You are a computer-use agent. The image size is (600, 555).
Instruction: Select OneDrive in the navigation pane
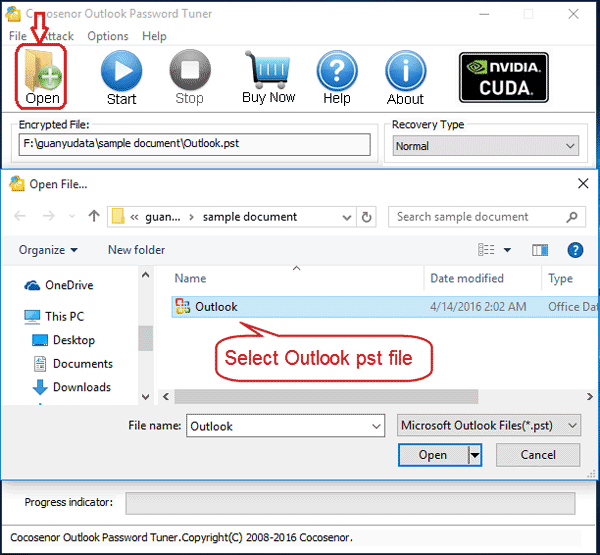click(x=59, y=285)
